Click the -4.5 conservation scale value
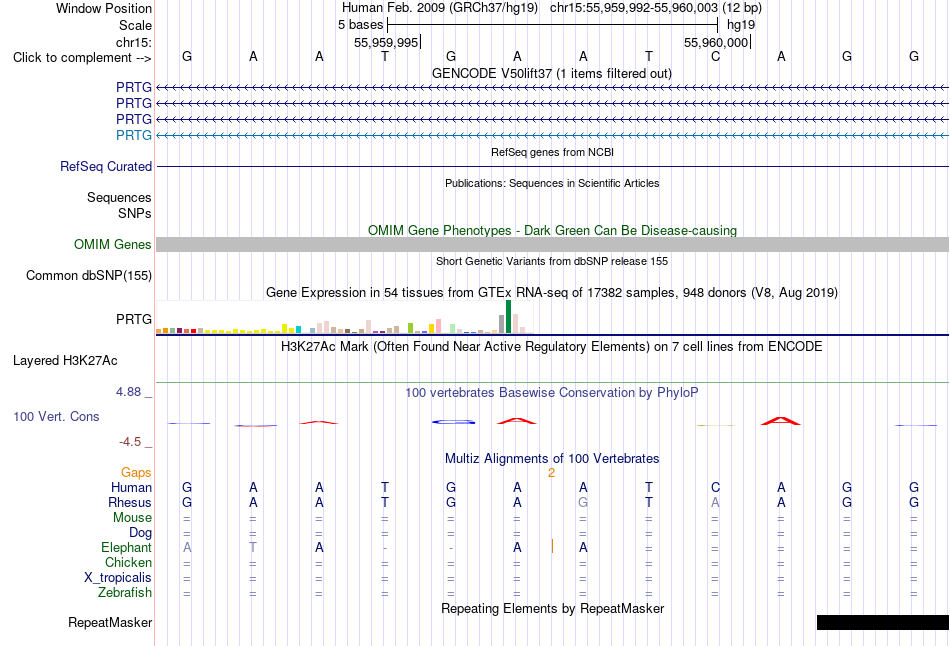The width and height of the screenshot is (950, 646). pyautogui.click(x=130, y=442)
